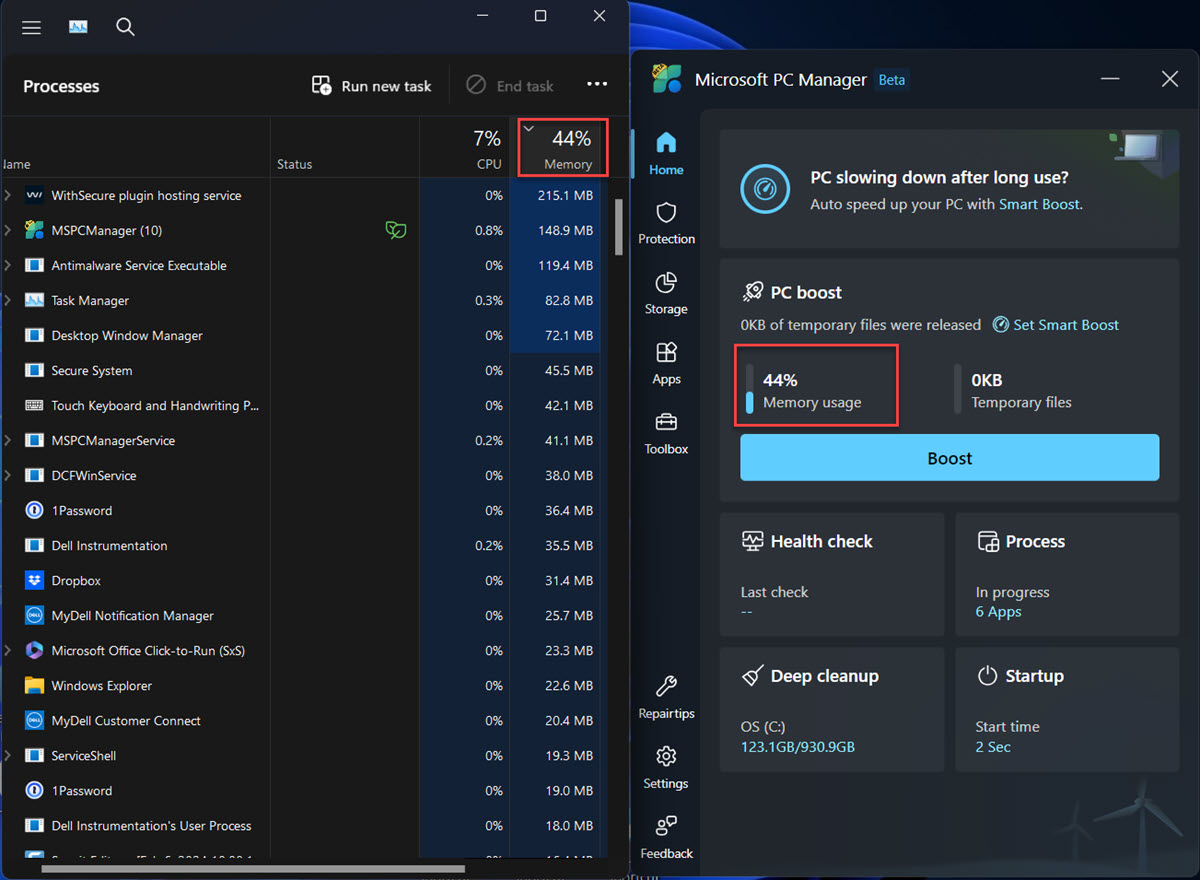Open Storage section in PC Manager
The width and height of the screenshot is (1200, 880).
pos(666,293)
